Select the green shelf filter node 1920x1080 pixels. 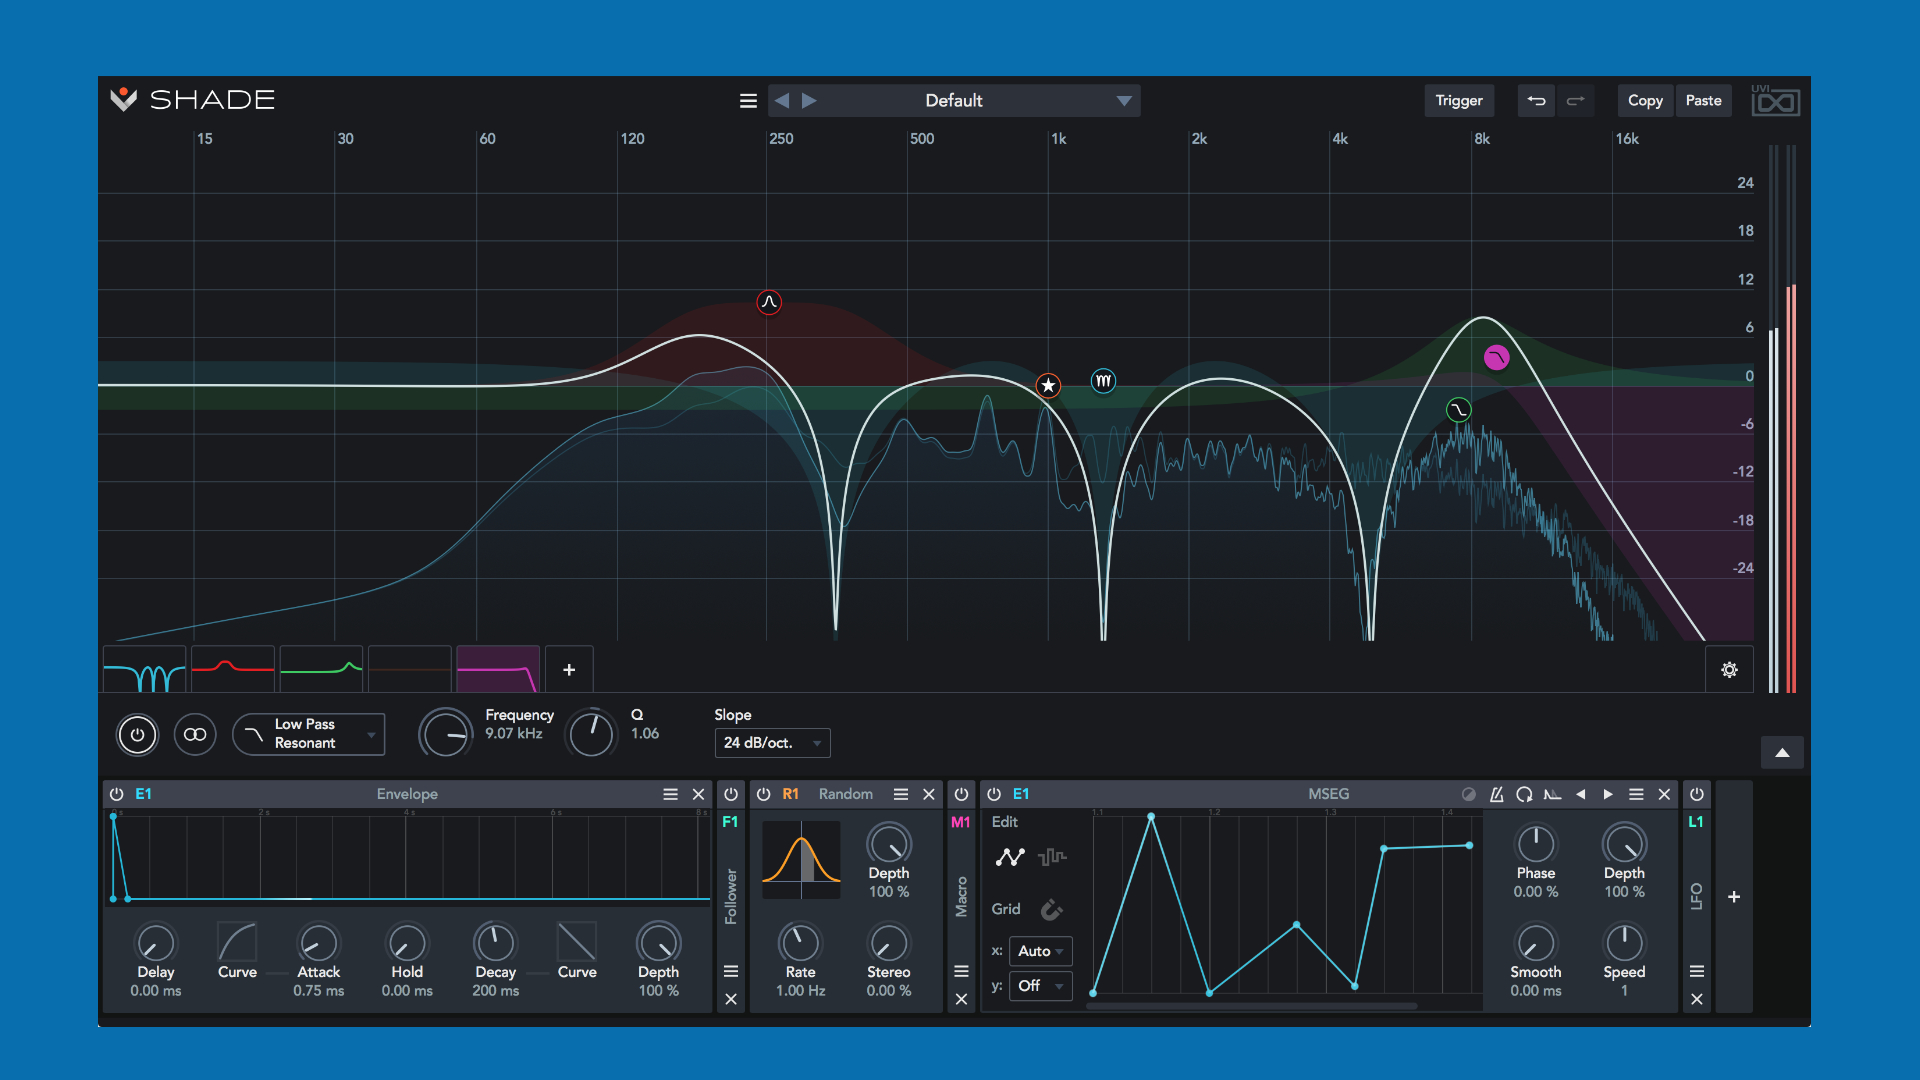coord(1459,410)
